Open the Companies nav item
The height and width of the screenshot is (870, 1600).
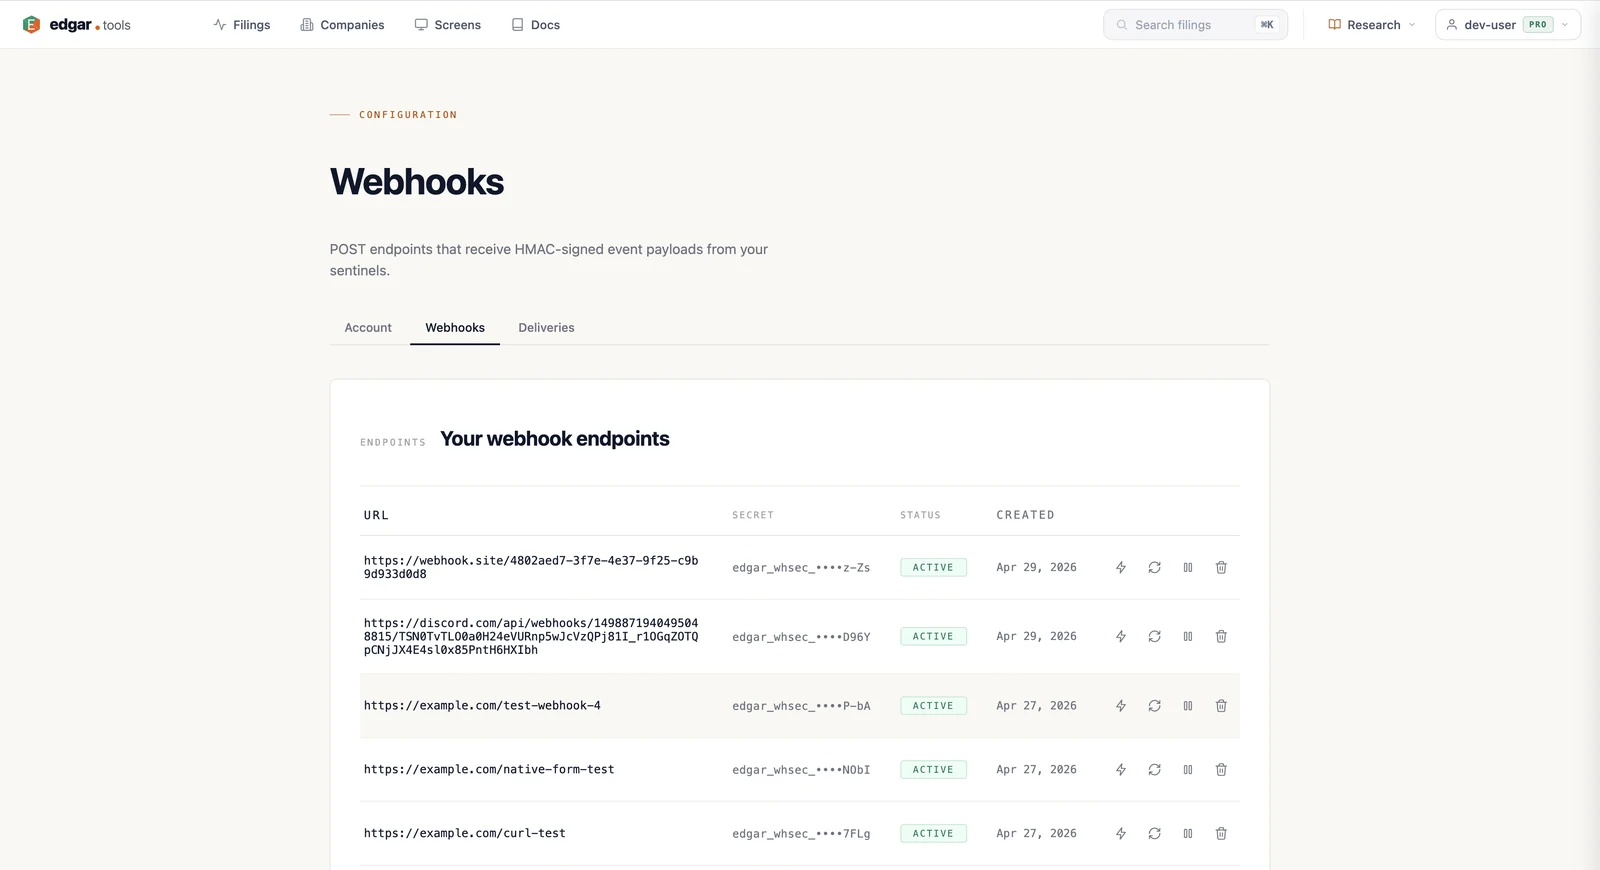pos(342,25)
